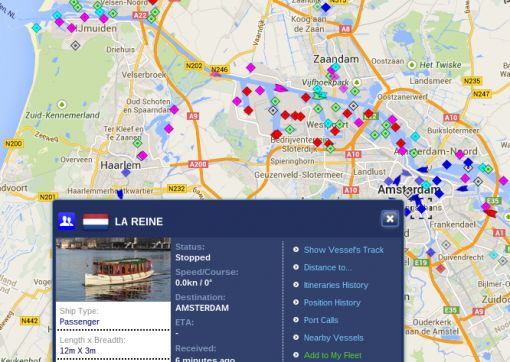The height and width of the screenshot is (362, 510).
Task: Select blue diamond marker right of Haarlem label
Action: 126,173
